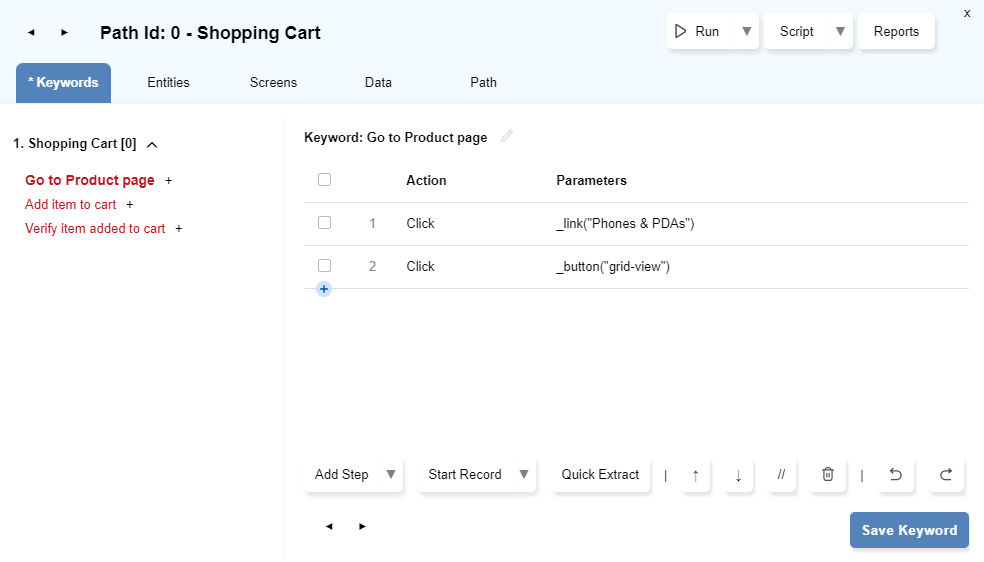Image resolution: width=984 pixels, height=562 pixels.
Task: Move selected step up with arrow
Action: [x=696, y=475]
